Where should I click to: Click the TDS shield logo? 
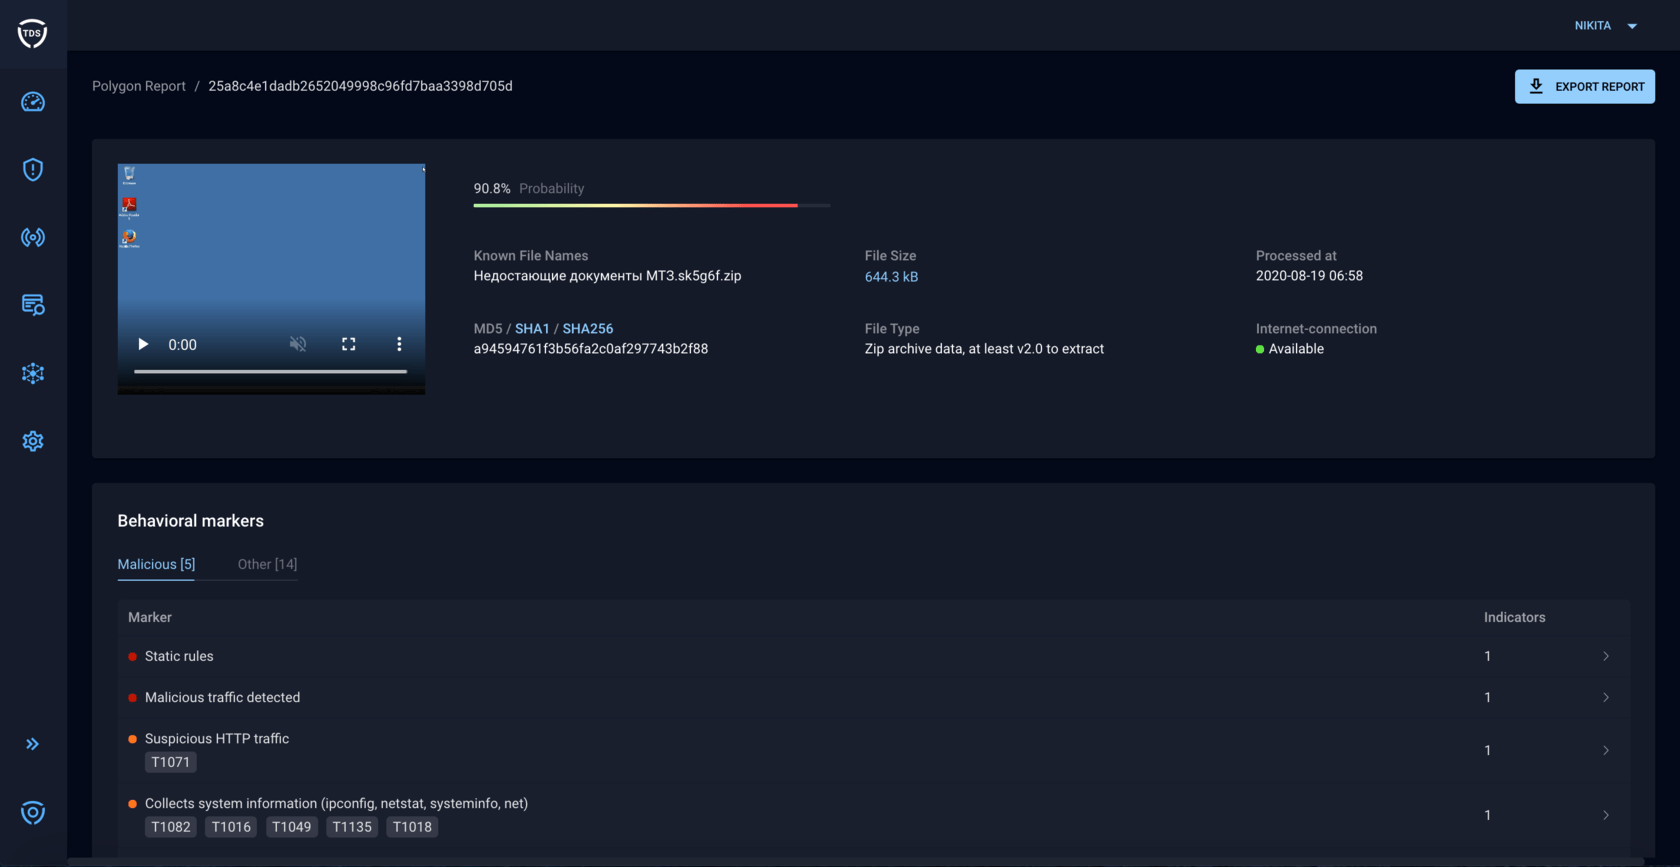[32, 33]
